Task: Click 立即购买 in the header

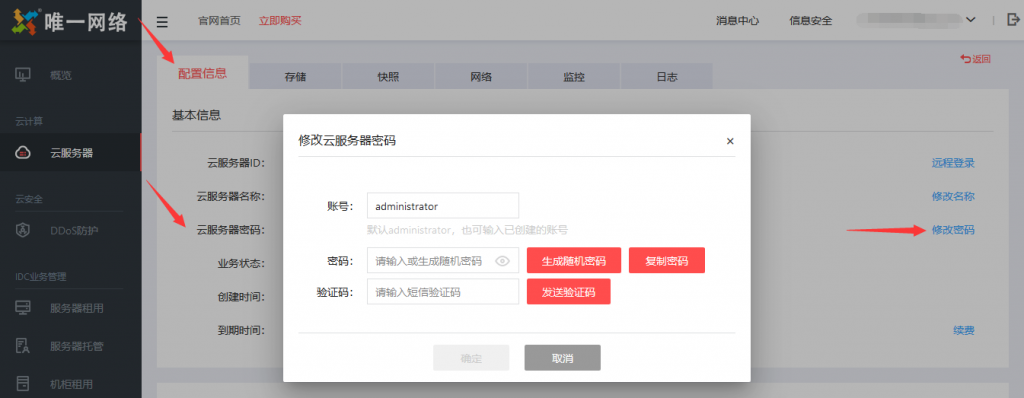Action: click(x=280, y=21)
